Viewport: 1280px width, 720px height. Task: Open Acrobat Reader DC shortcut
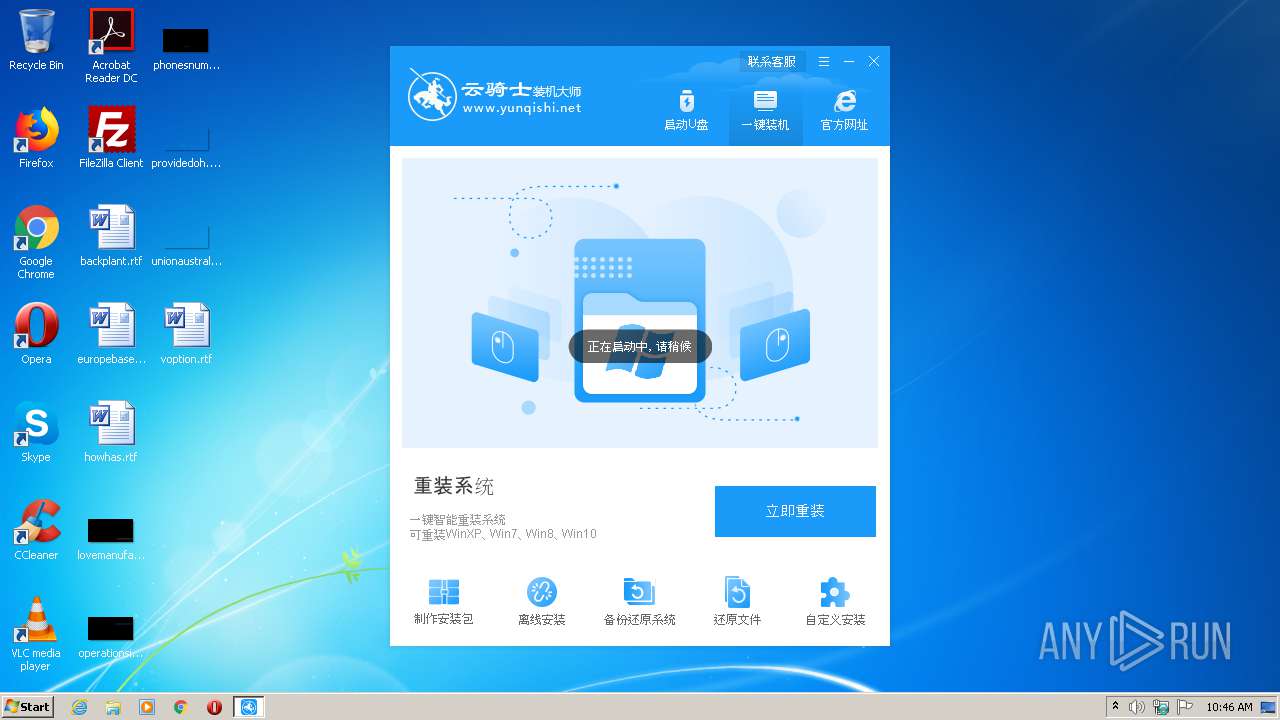pos(111,45)
